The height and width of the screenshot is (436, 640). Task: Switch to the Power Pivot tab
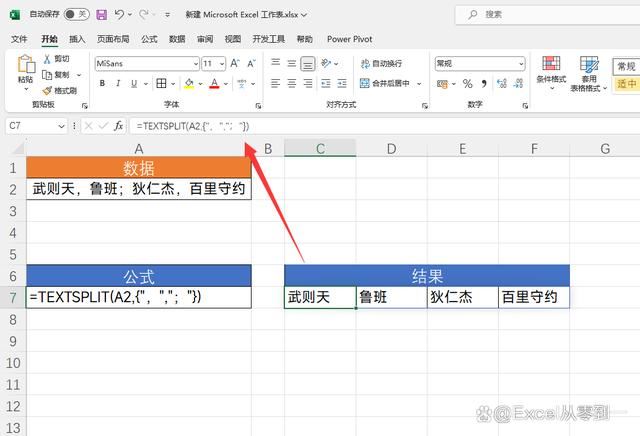click(349, 39)
